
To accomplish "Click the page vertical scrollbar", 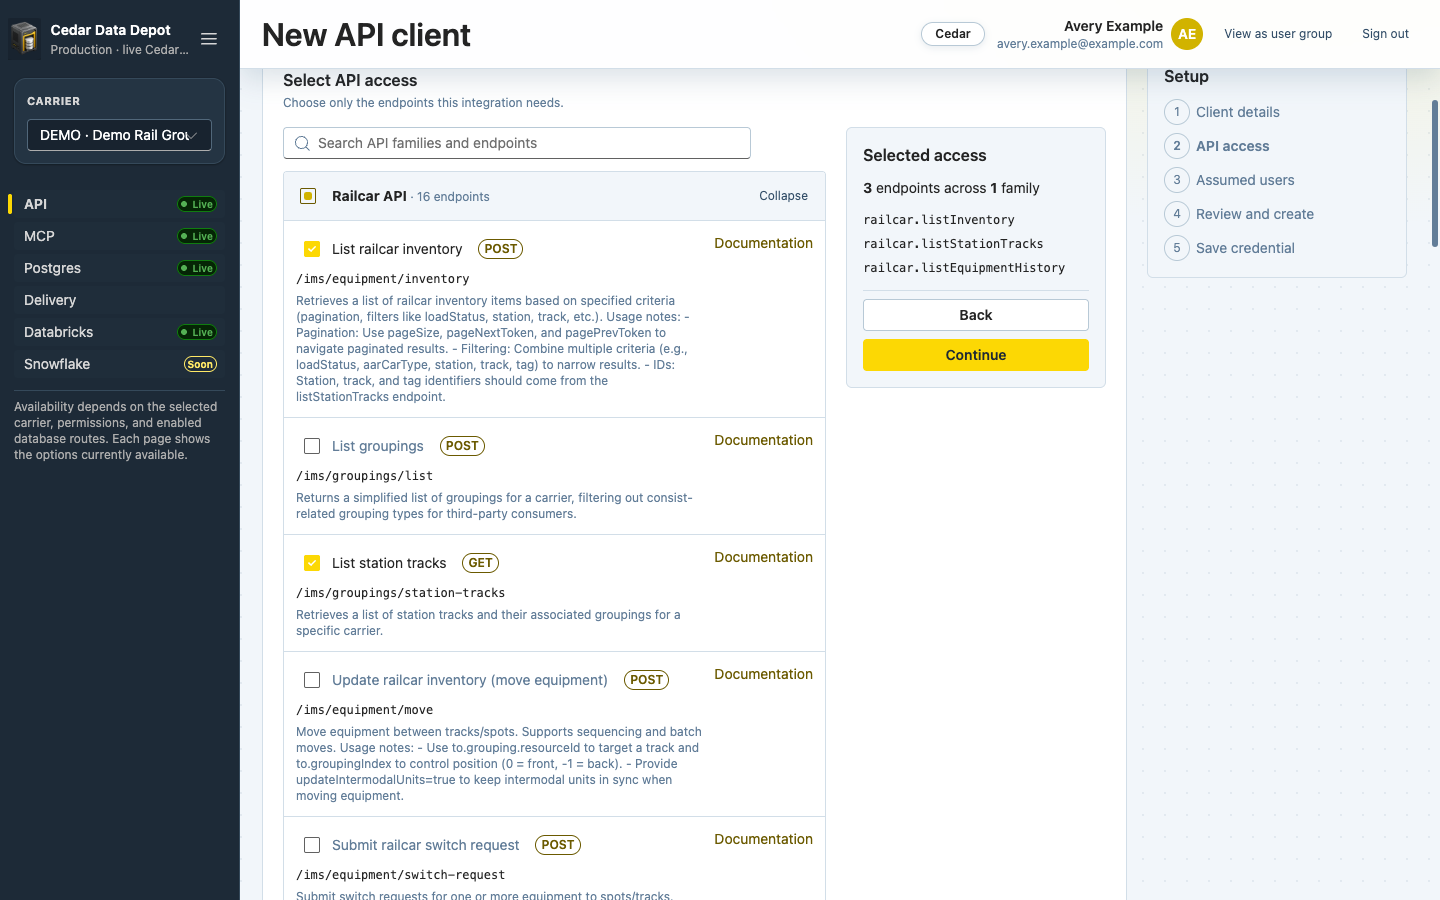I will pos(1435,173).
